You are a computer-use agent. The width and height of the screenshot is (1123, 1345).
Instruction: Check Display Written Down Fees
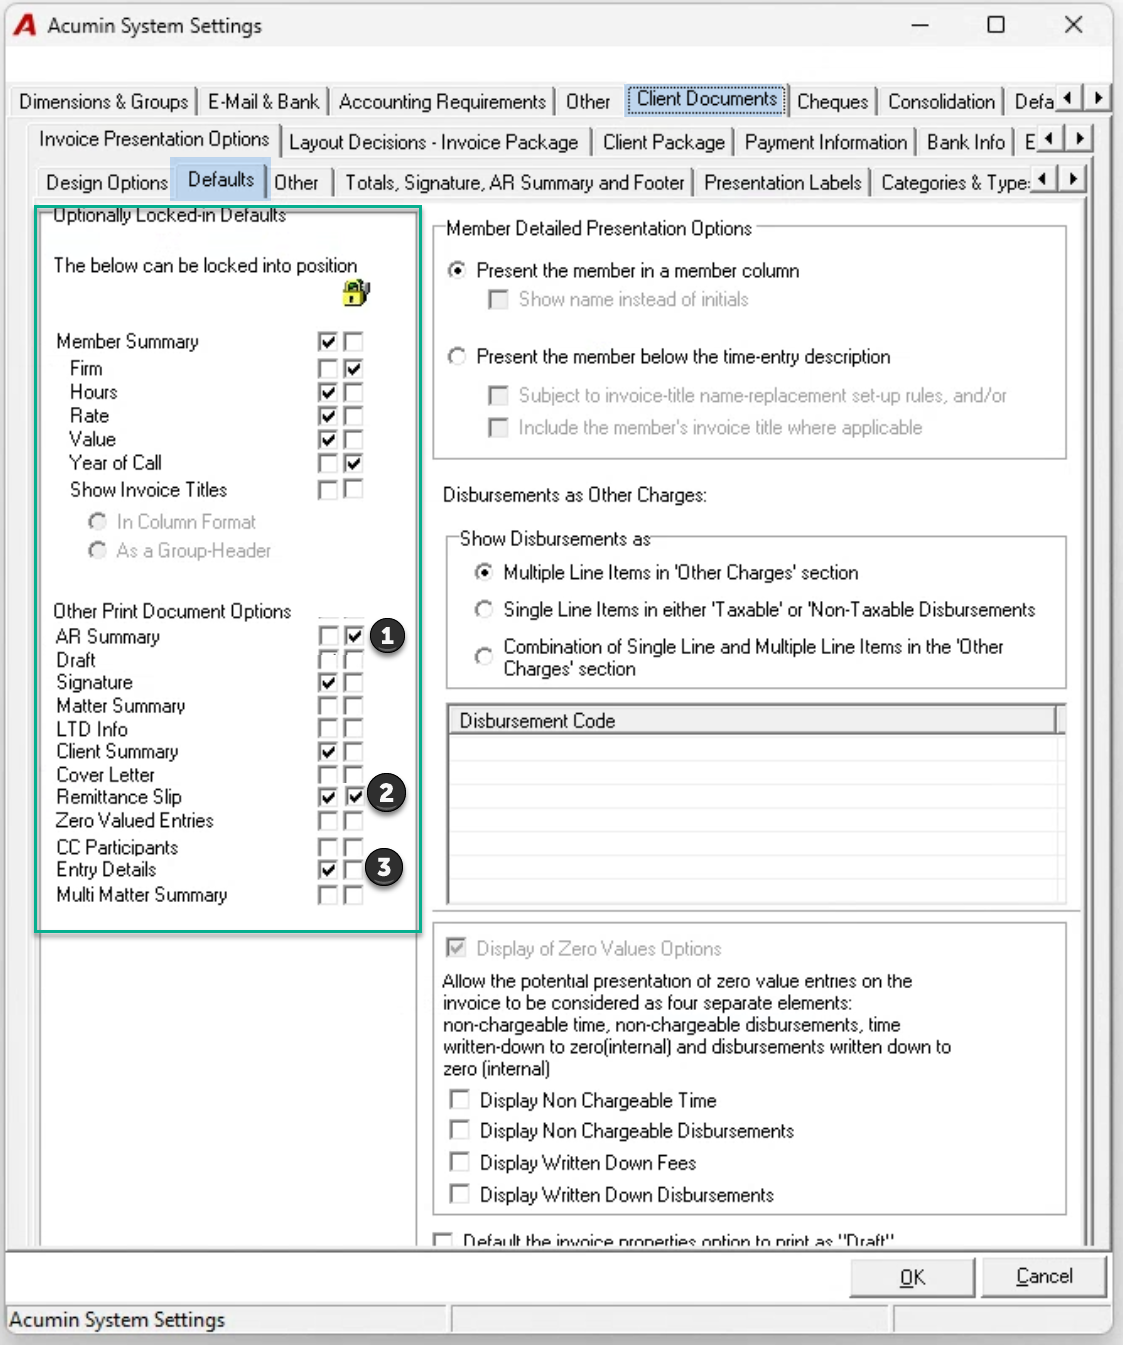[460, 1162]
